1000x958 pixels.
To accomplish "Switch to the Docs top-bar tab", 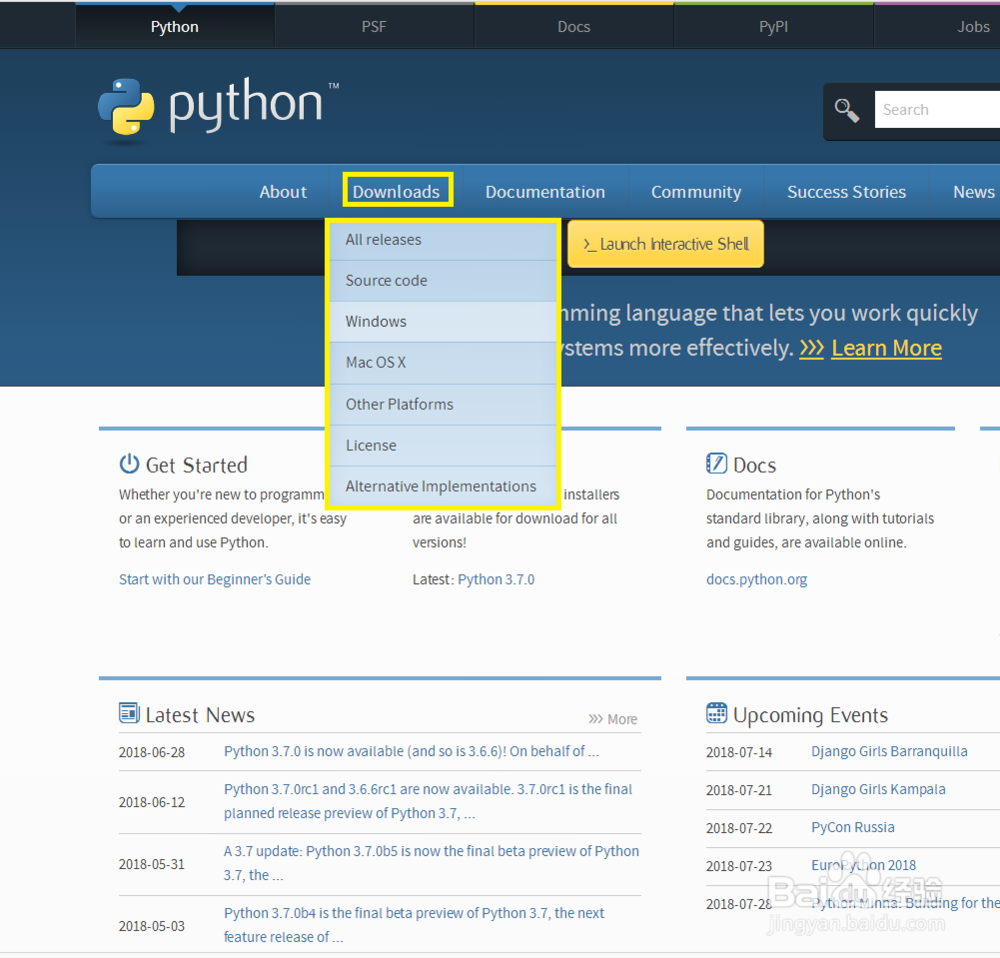I will (574, 26).
